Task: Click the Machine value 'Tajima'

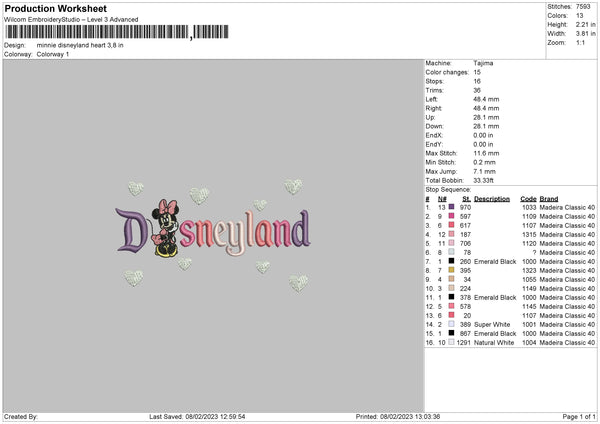Action: click(x=483, y=63)
